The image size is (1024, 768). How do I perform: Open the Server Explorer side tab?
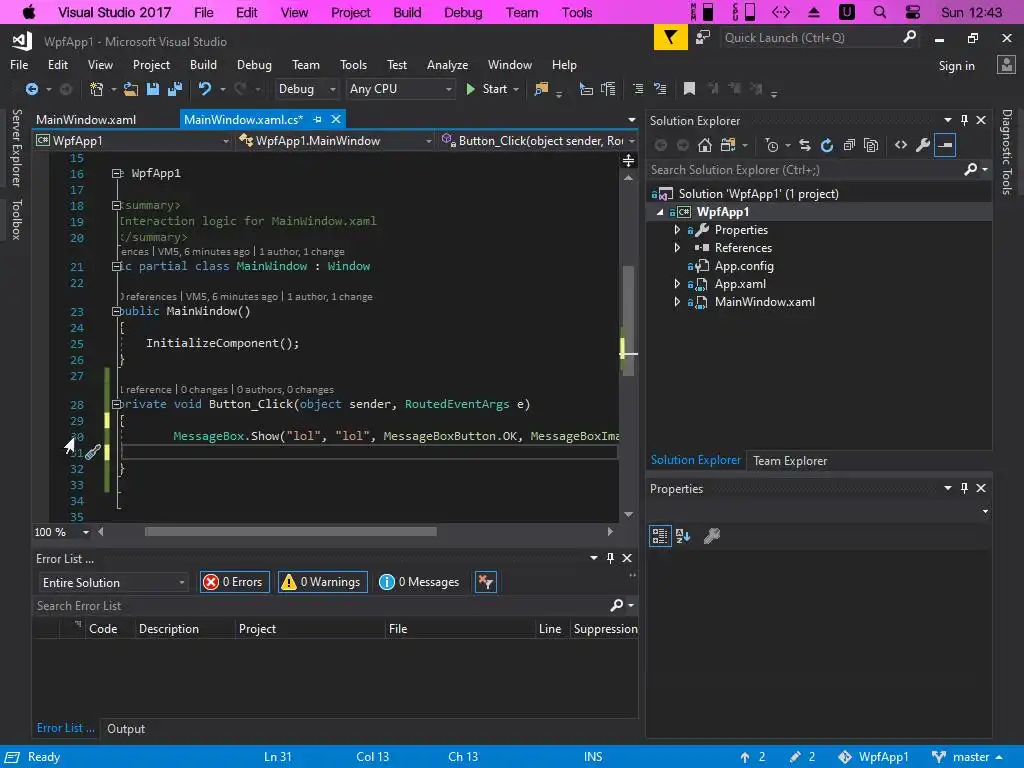[x=16, y=148]
